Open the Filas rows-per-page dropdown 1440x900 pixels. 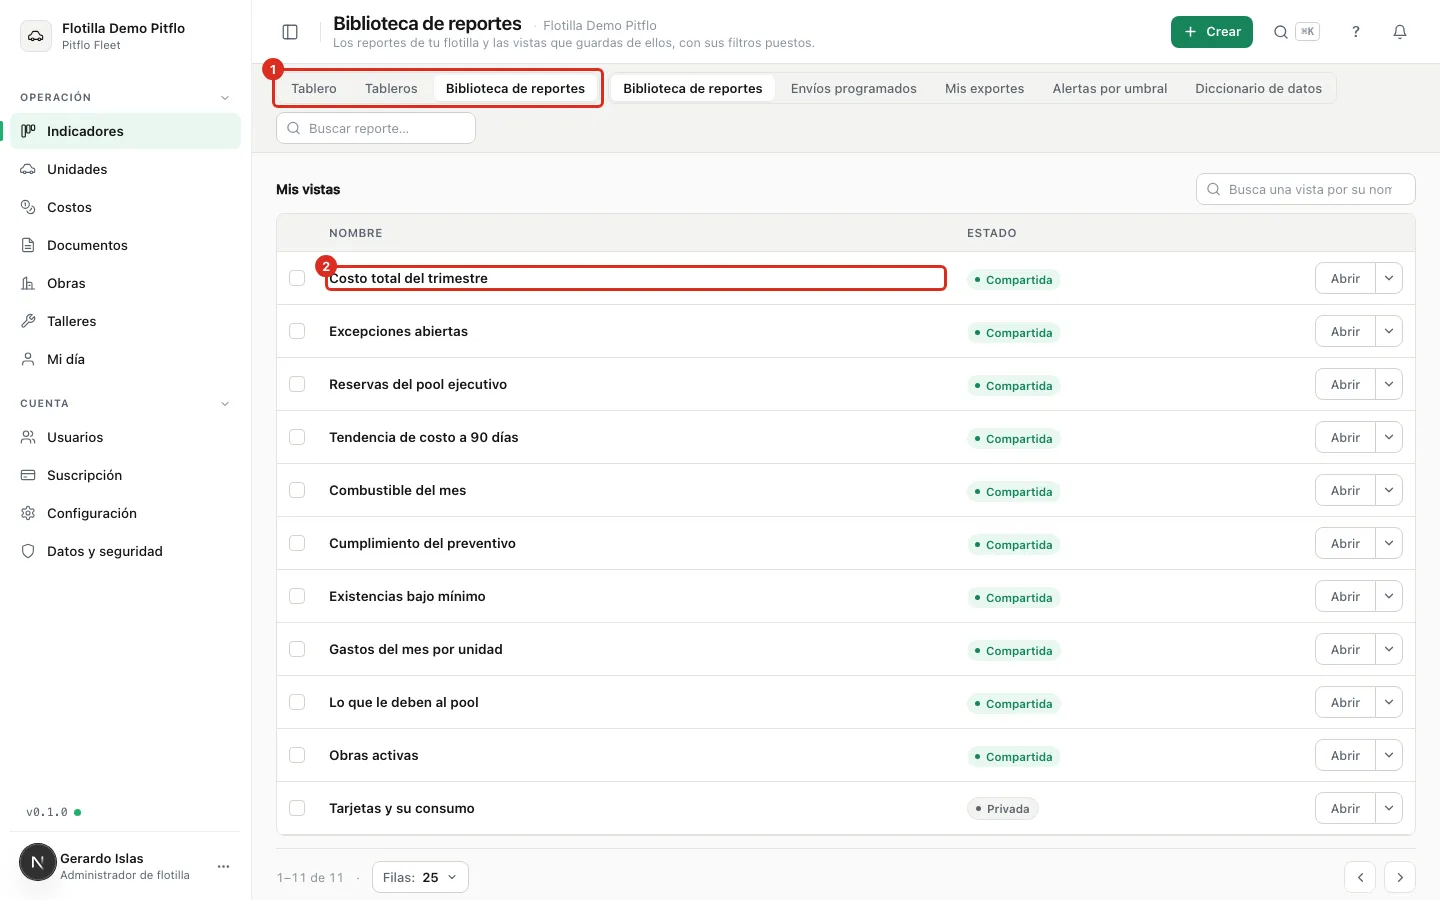pyautogui.click(x=420, y=877)
